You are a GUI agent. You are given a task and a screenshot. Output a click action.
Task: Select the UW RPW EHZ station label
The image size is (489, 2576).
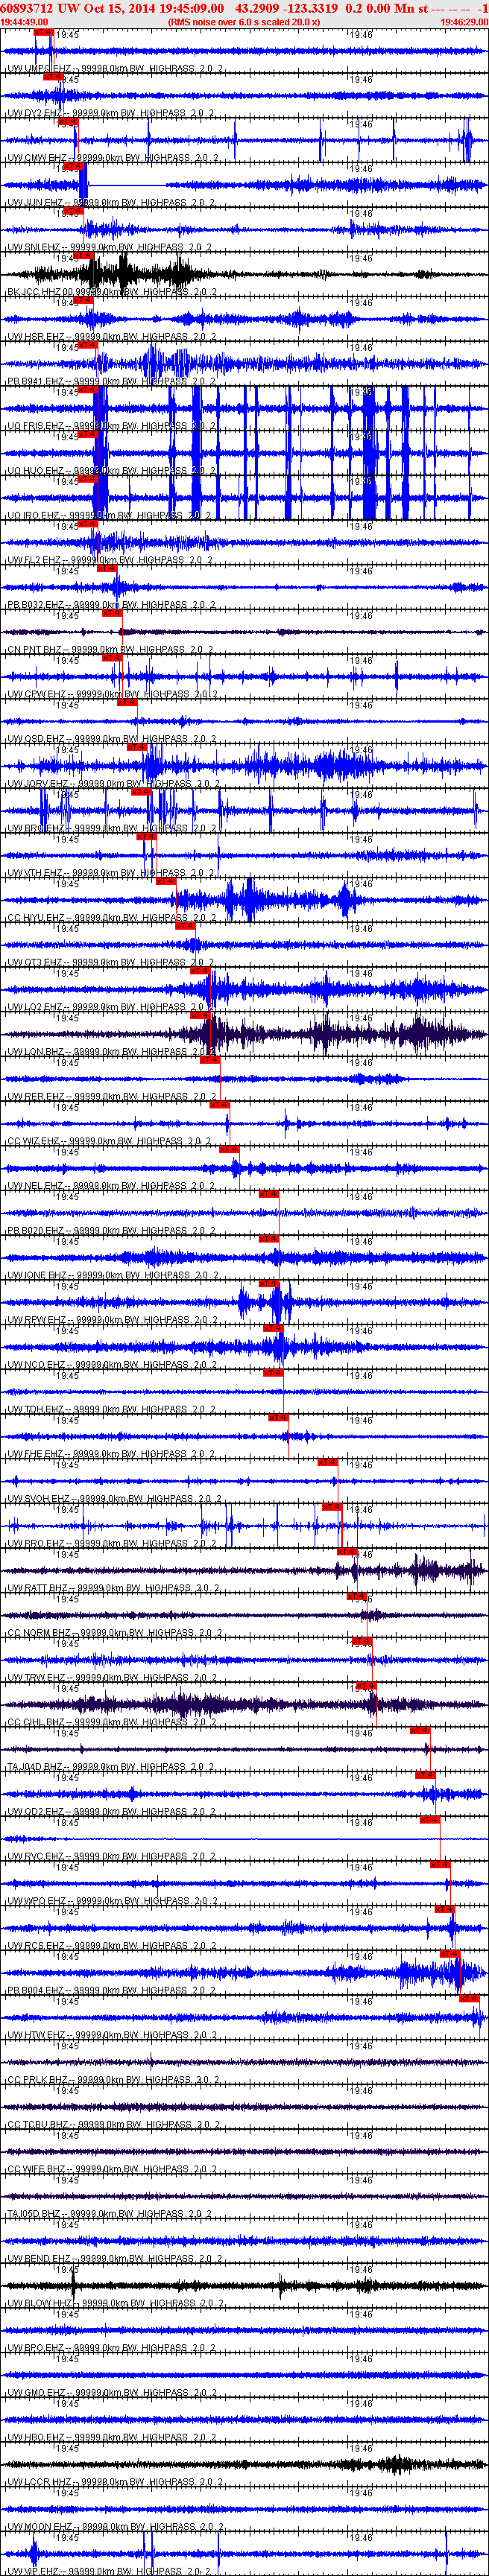pos(112,1320)
